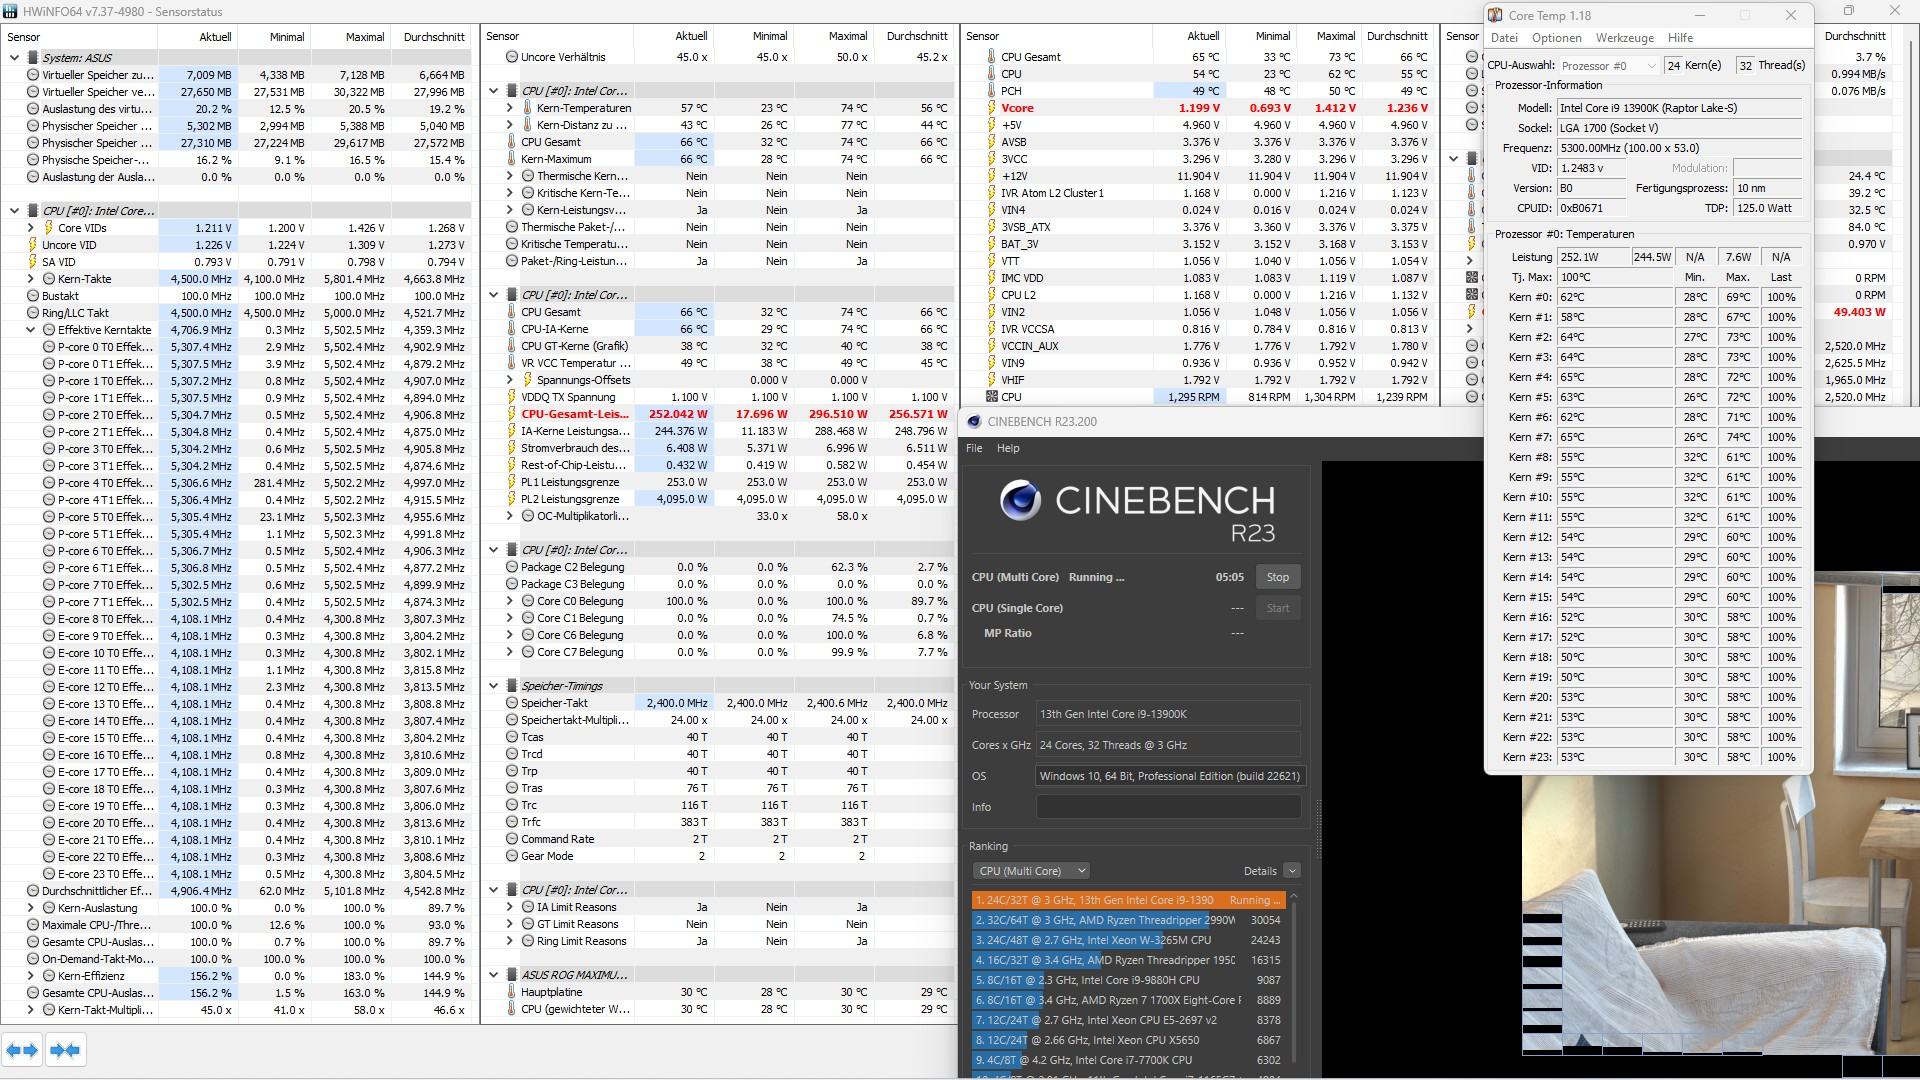The height and width of the screenshot is (1080, 1920).
Task: Click the lightning icon beside PL1 Leistungsgrenze
Action: point(511,482)
